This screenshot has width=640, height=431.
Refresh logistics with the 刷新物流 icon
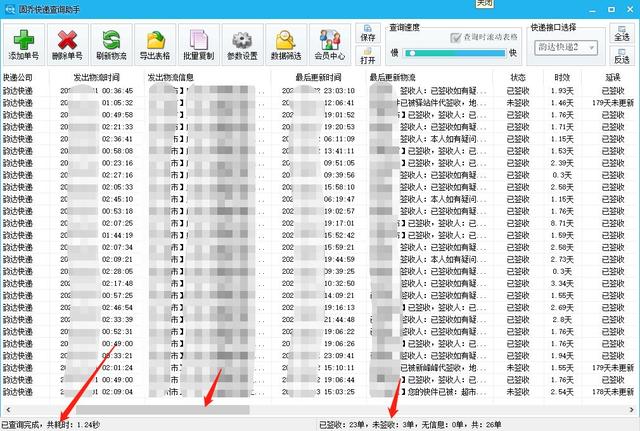[111, 44]
